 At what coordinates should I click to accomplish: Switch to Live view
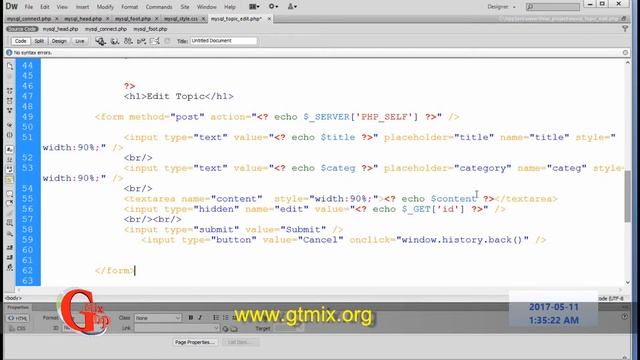pos(80,41)
